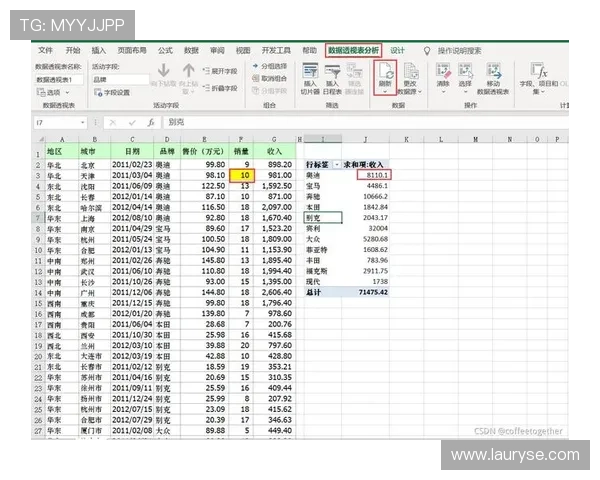Expand the 选项 options dropdown arrow
Screen dimensions: 600x480
point(67,92)
